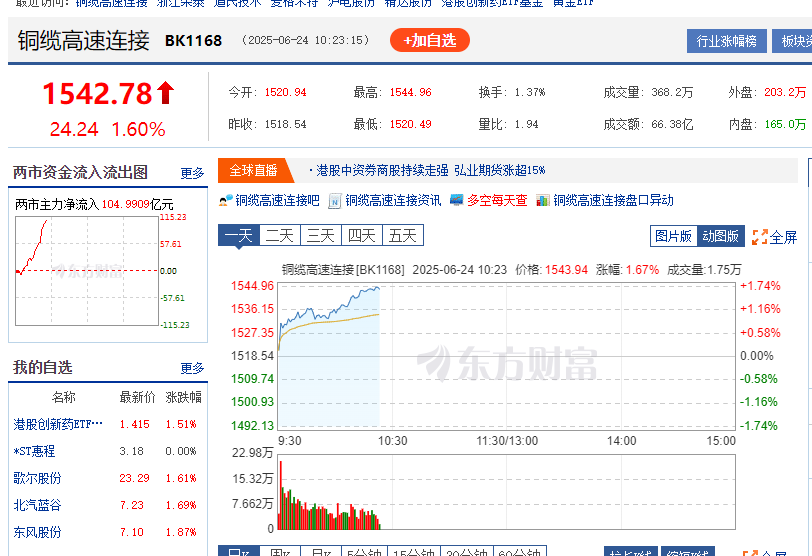812x556 pixels.
Task: Open 港股创新药ETF in watchlist
Action: [57, 425]
